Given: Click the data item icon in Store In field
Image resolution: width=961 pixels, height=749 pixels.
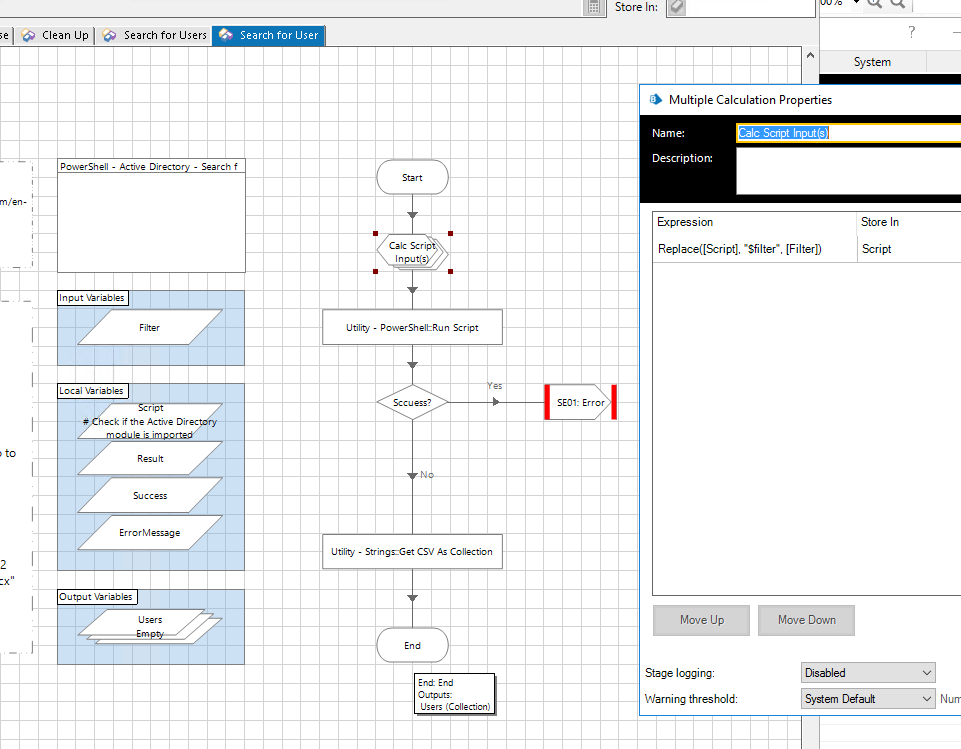Looking at the screenshot, I should point(677,7).
